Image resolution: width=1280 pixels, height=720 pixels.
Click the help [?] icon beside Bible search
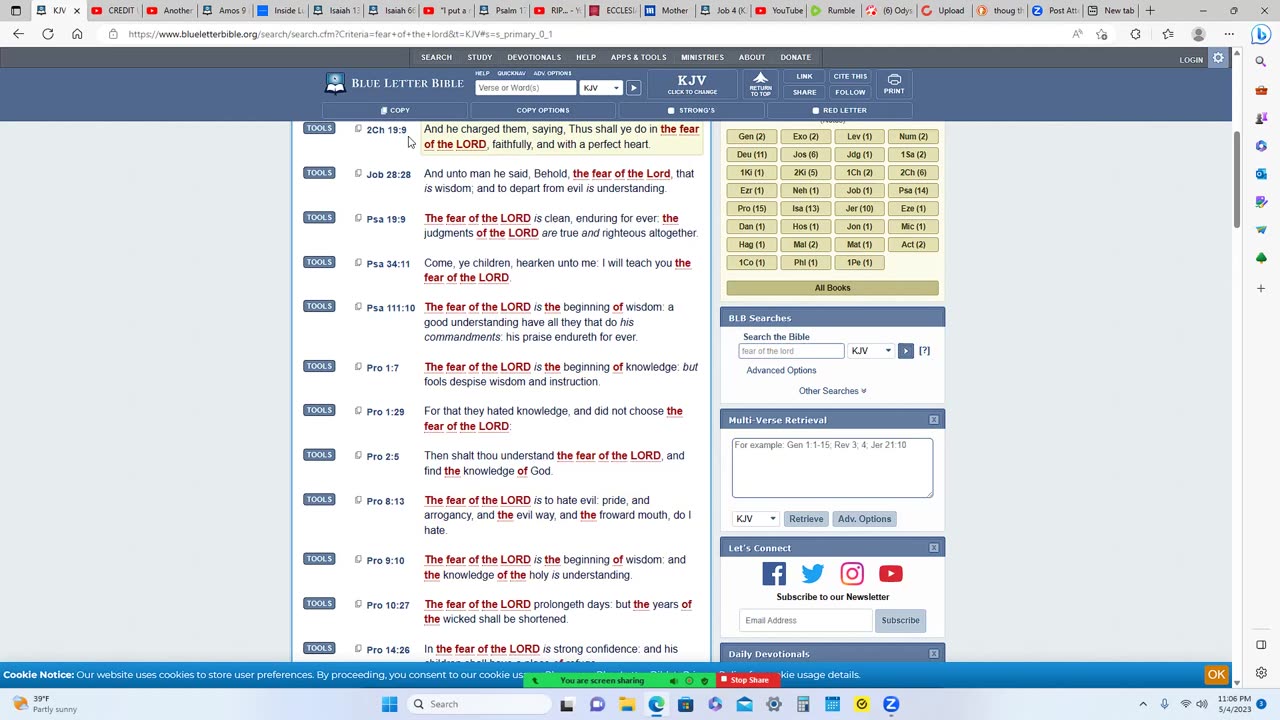click(x=924, y=351)
